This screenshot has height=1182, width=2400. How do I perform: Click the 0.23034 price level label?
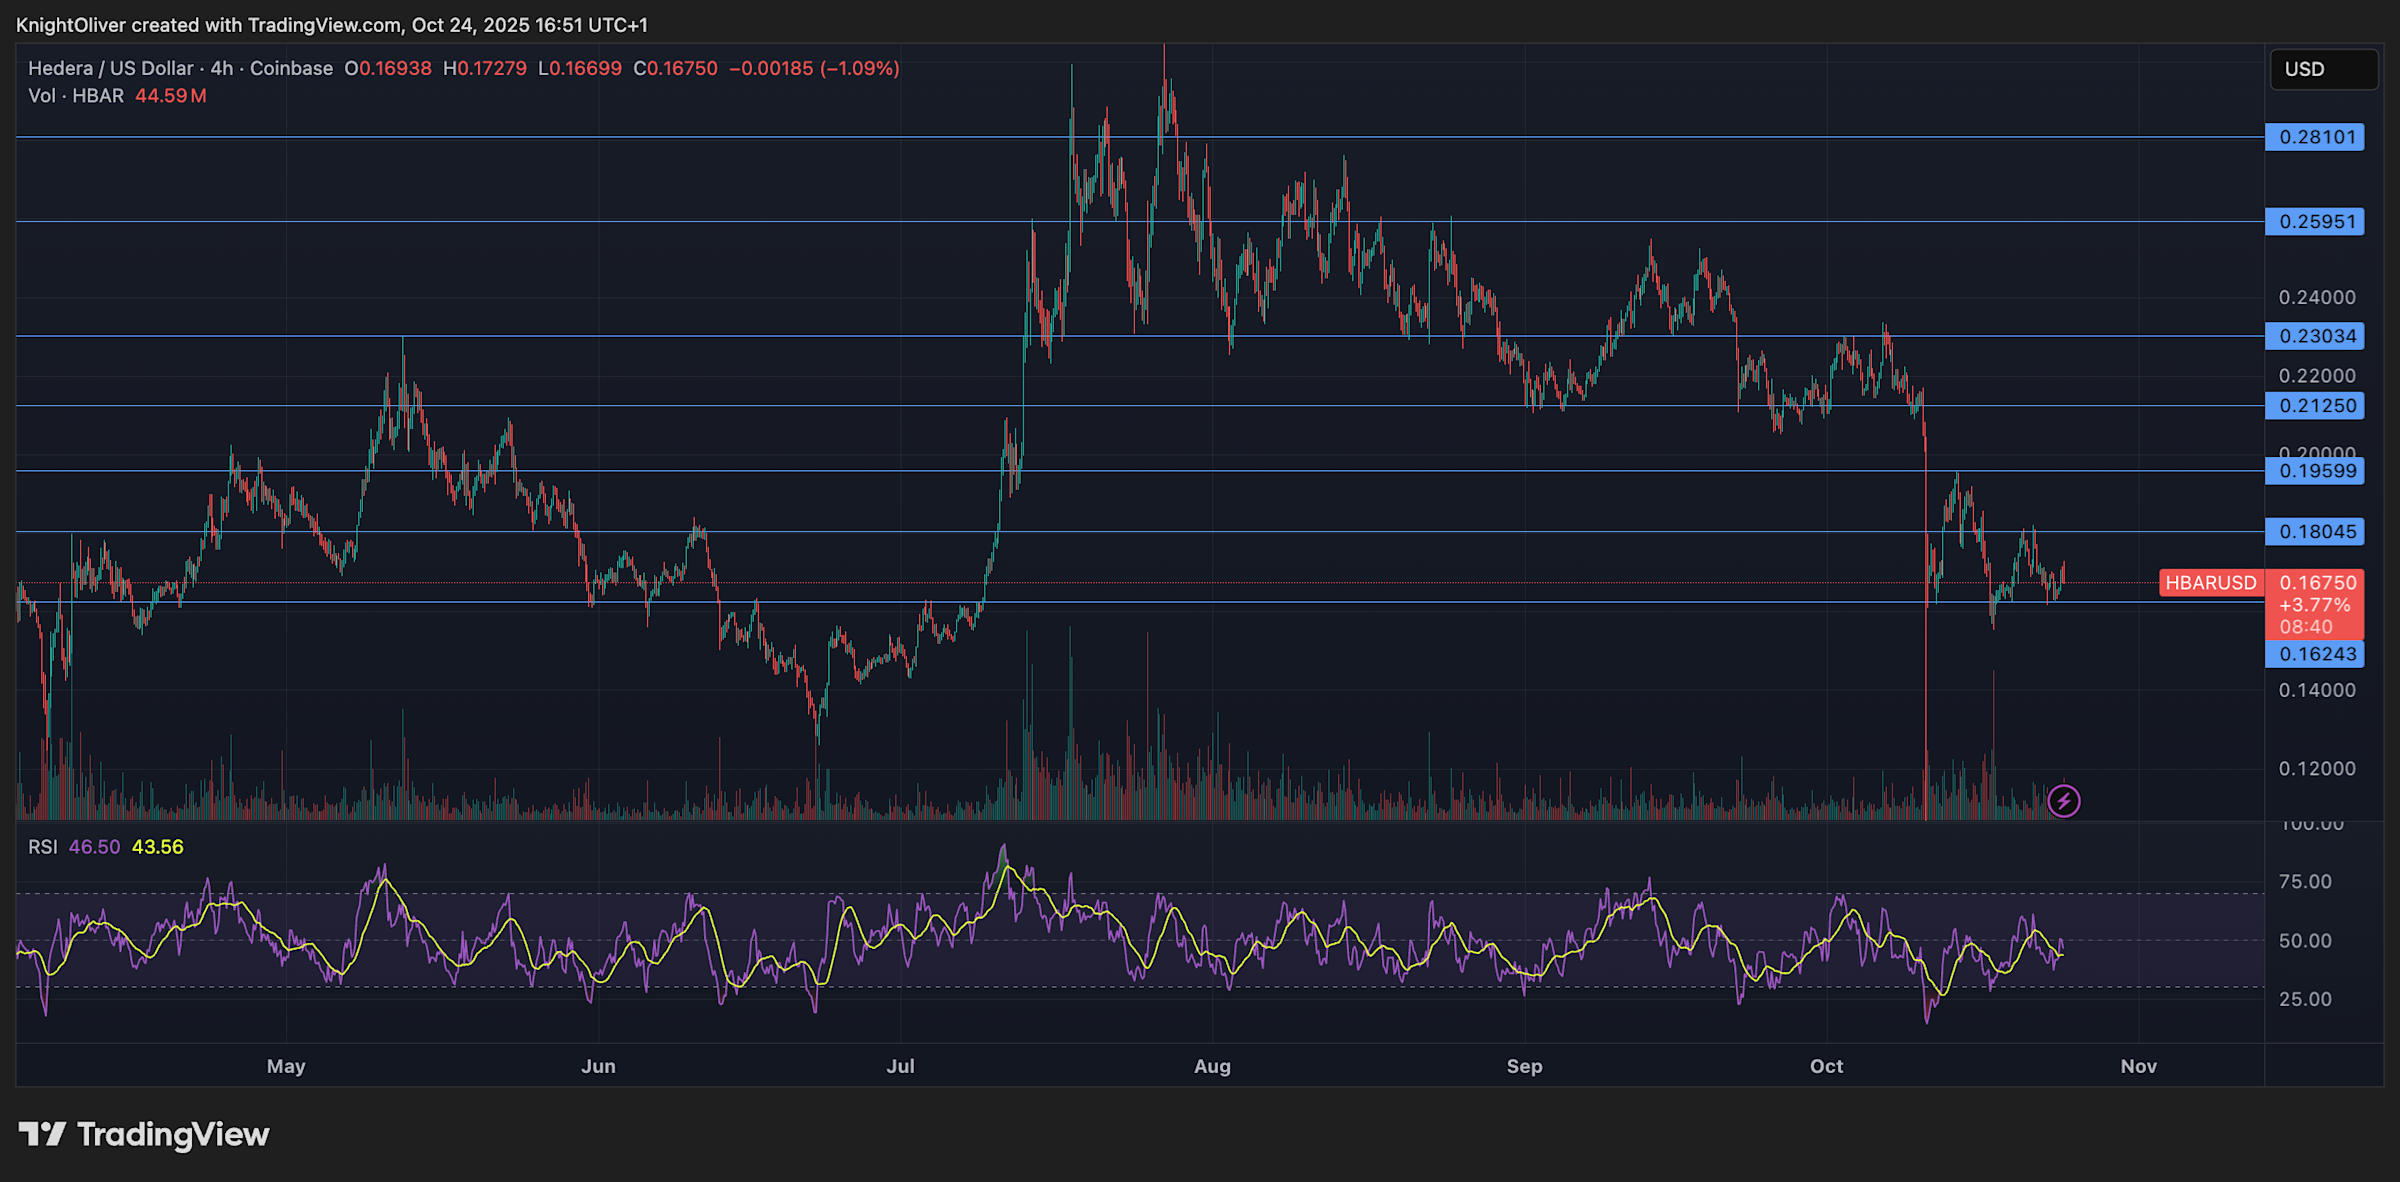click(x=2313, y=336)
